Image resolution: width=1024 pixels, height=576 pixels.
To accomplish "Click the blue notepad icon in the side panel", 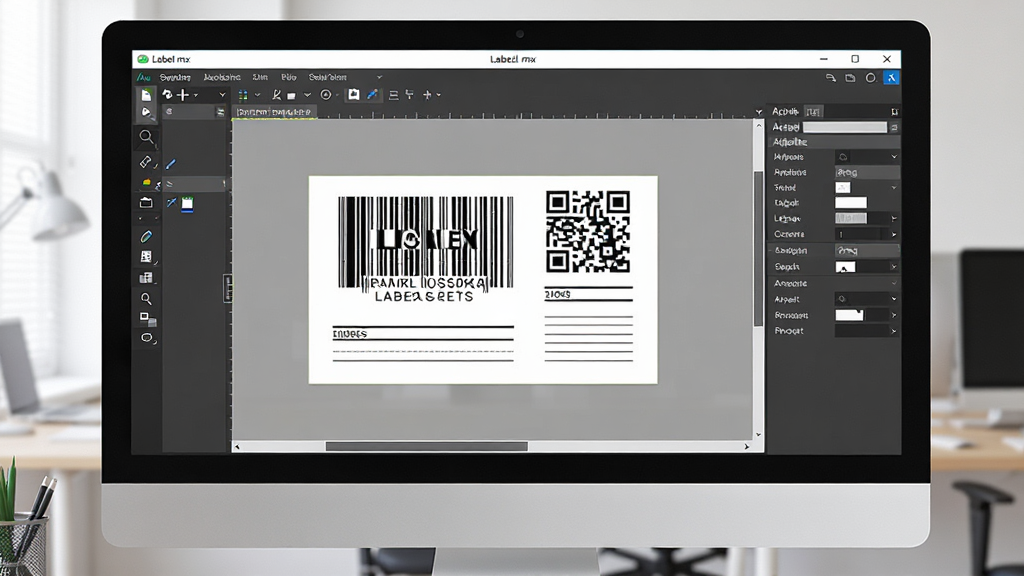I will pyautogui.click(x=187, y=203).
